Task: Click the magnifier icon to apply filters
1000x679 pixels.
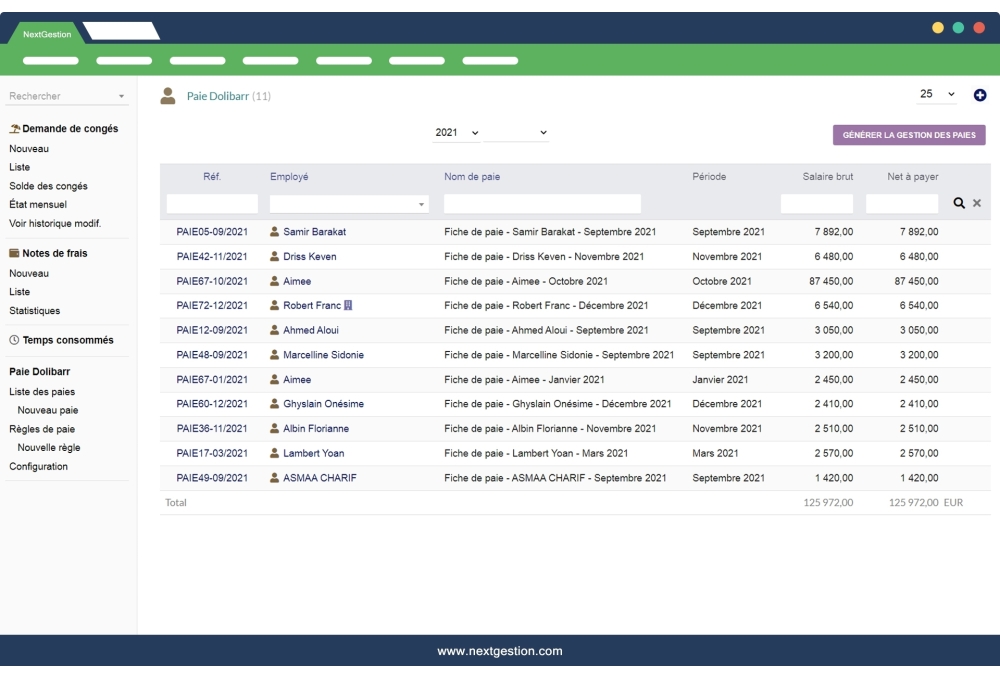Action: 960,204
